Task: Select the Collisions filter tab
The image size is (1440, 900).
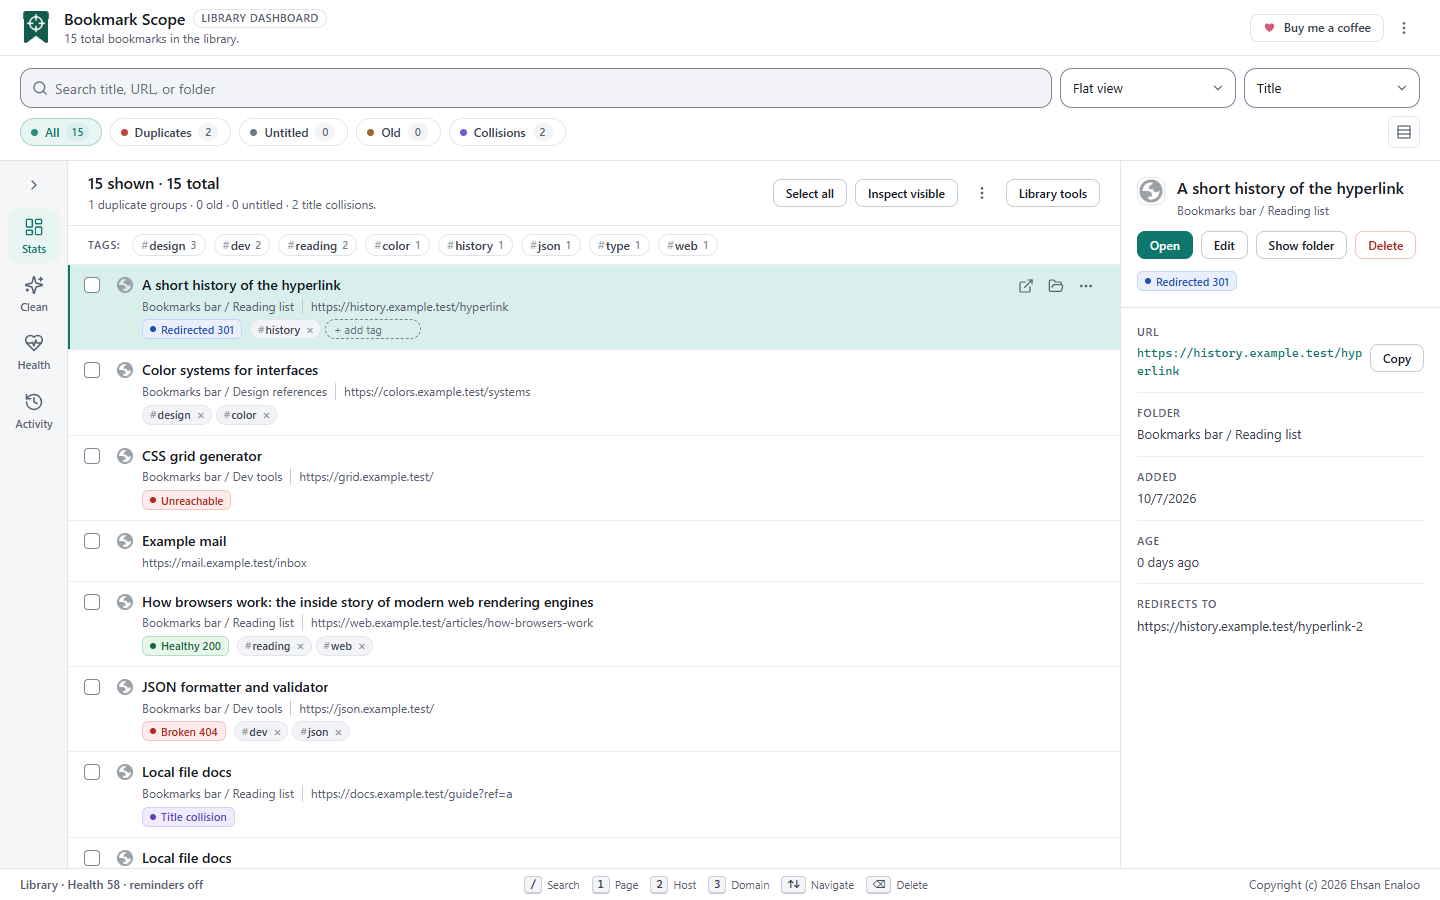Action: 507,132
